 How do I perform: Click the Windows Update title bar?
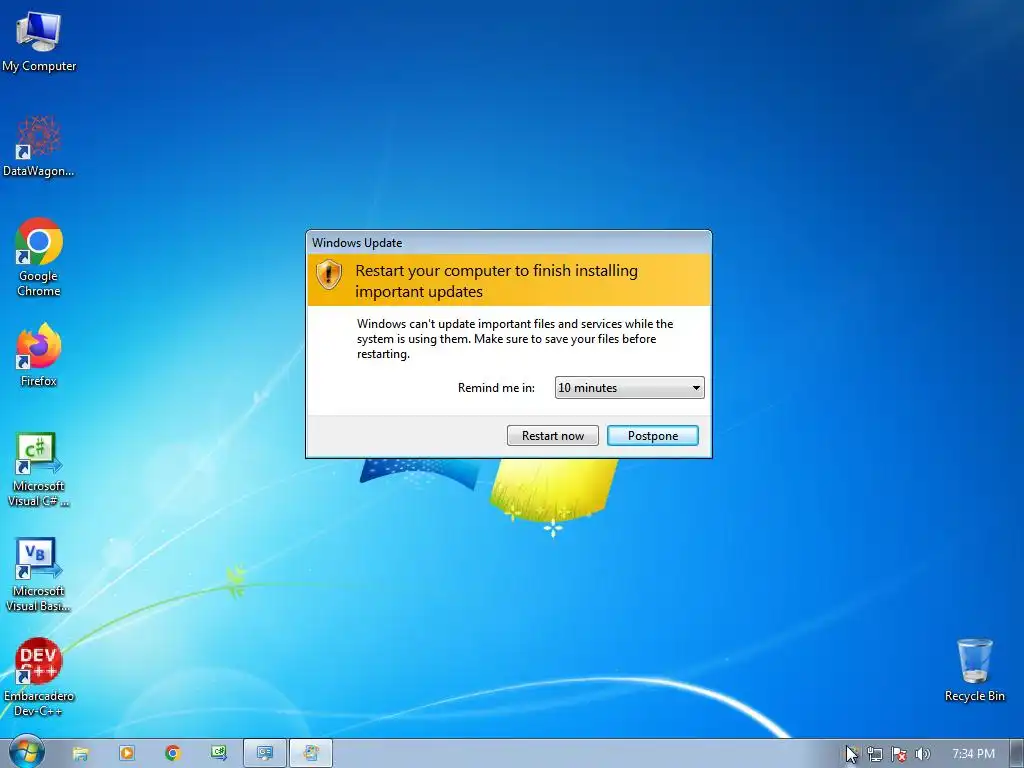pyautogui.click(x=509, y=242)
